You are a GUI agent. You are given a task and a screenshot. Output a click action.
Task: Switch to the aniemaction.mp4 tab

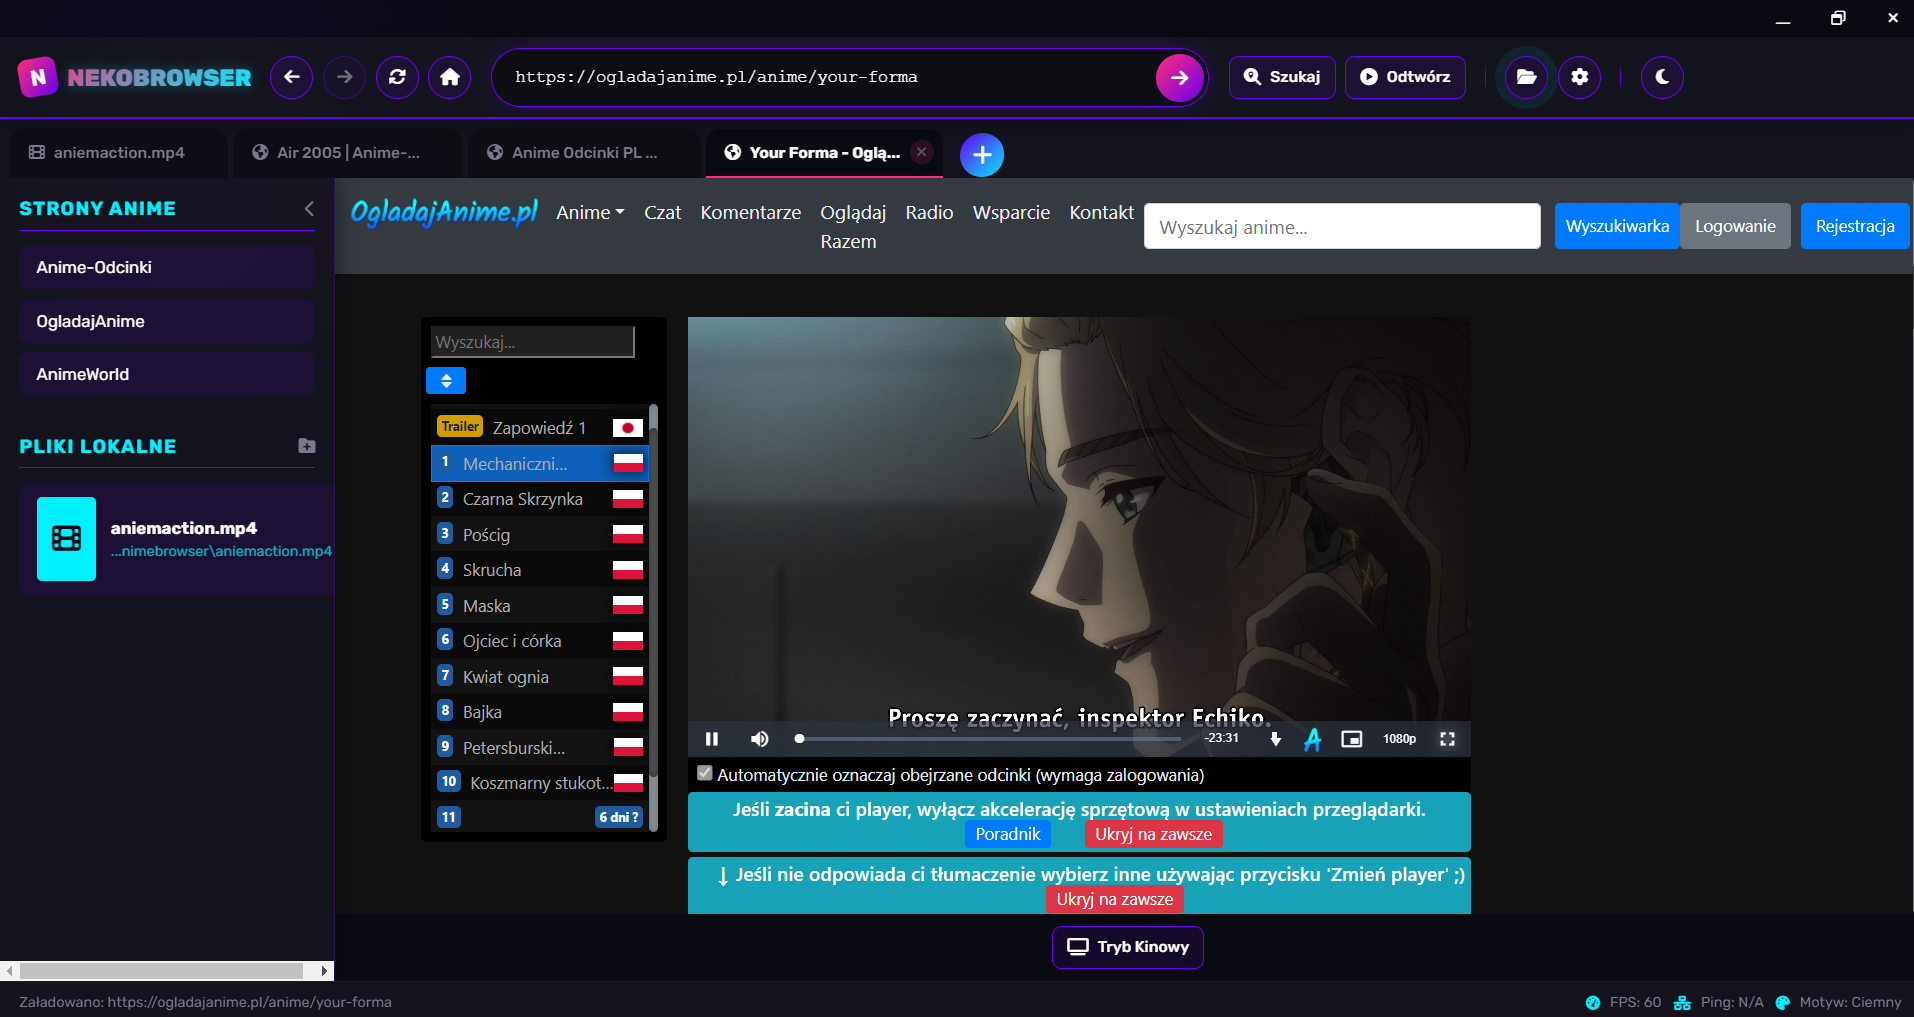point(119,153)
